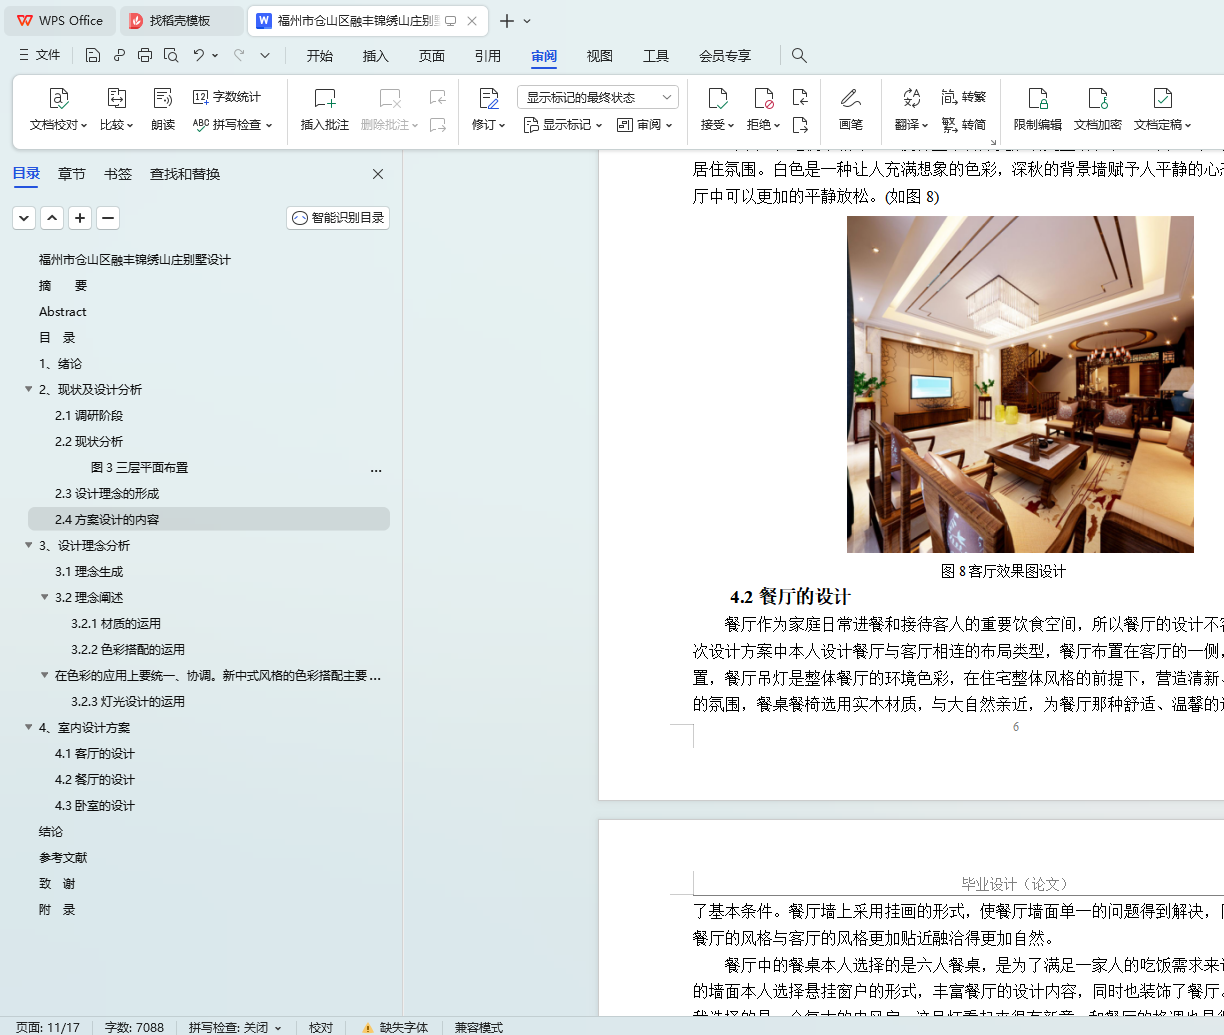Click the 比较 compare documents icon

tap(116, 98)
